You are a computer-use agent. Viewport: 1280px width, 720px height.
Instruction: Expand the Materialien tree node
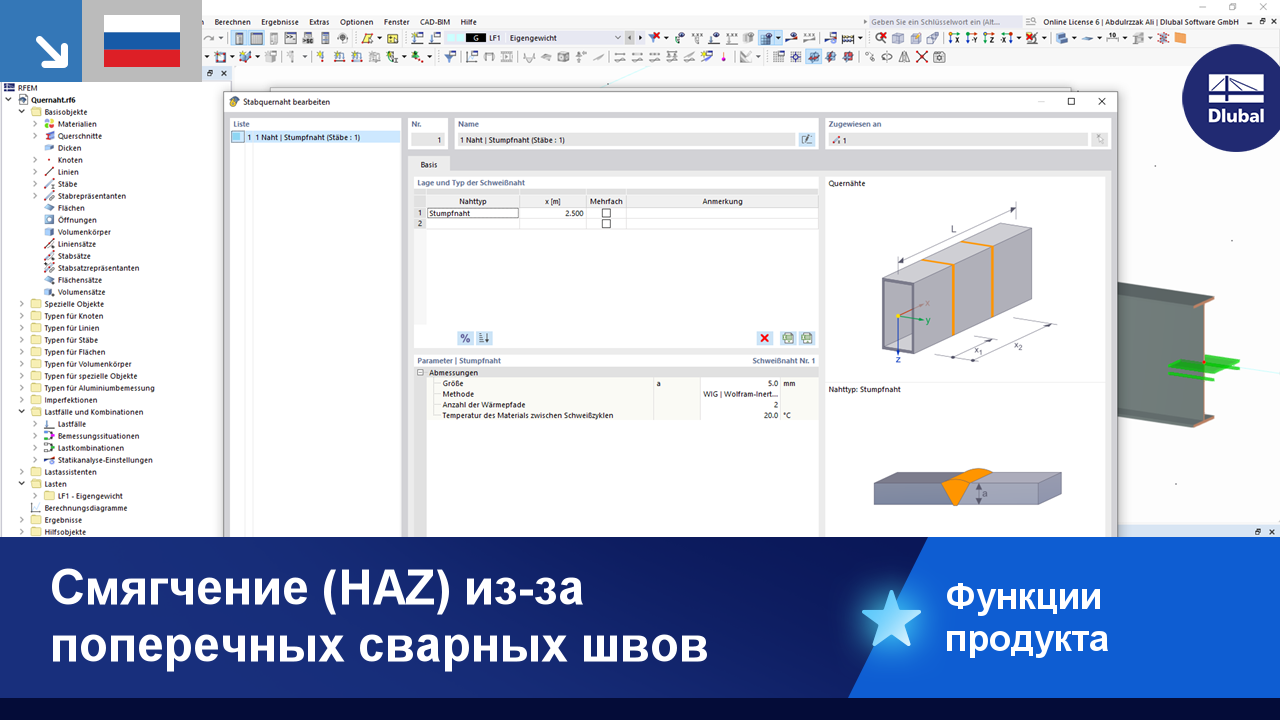(x=35, y=124)
